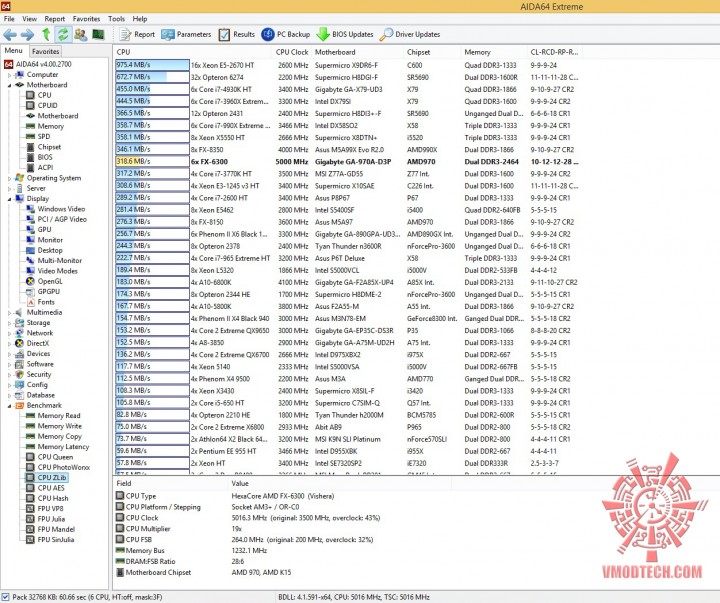The image size is (720, 603).
Task: Collapse the Display tree node
Action: pos(9,199)
